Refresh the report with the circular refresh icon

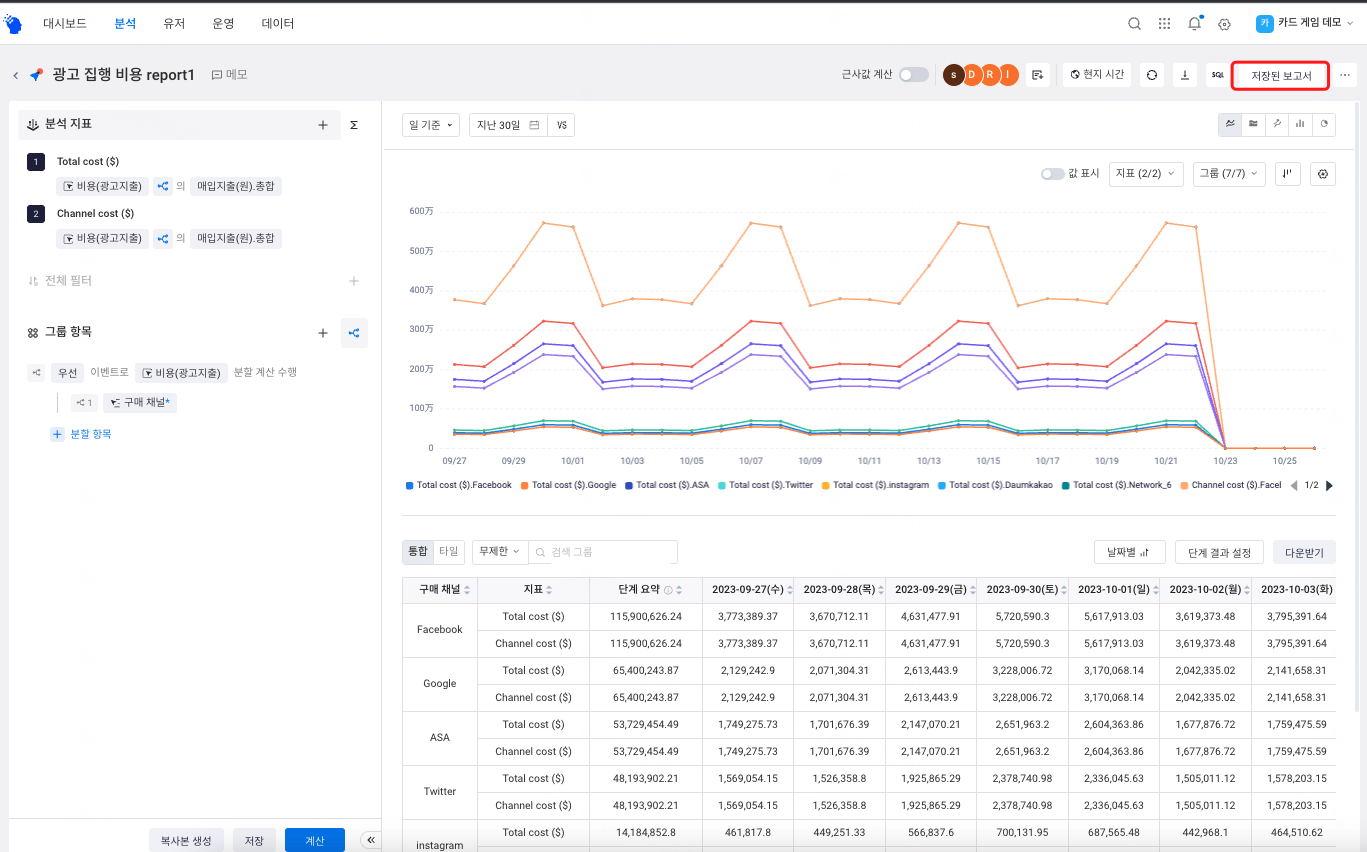click(x=1152, y=75)
